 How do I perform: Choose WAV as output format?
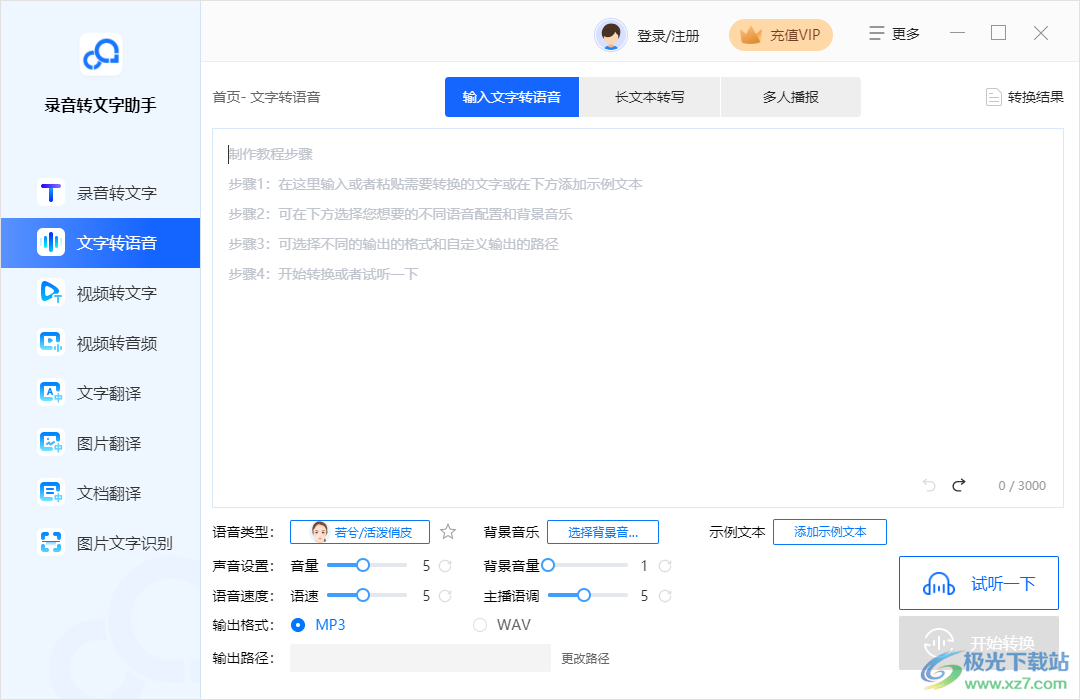(479, 625)
